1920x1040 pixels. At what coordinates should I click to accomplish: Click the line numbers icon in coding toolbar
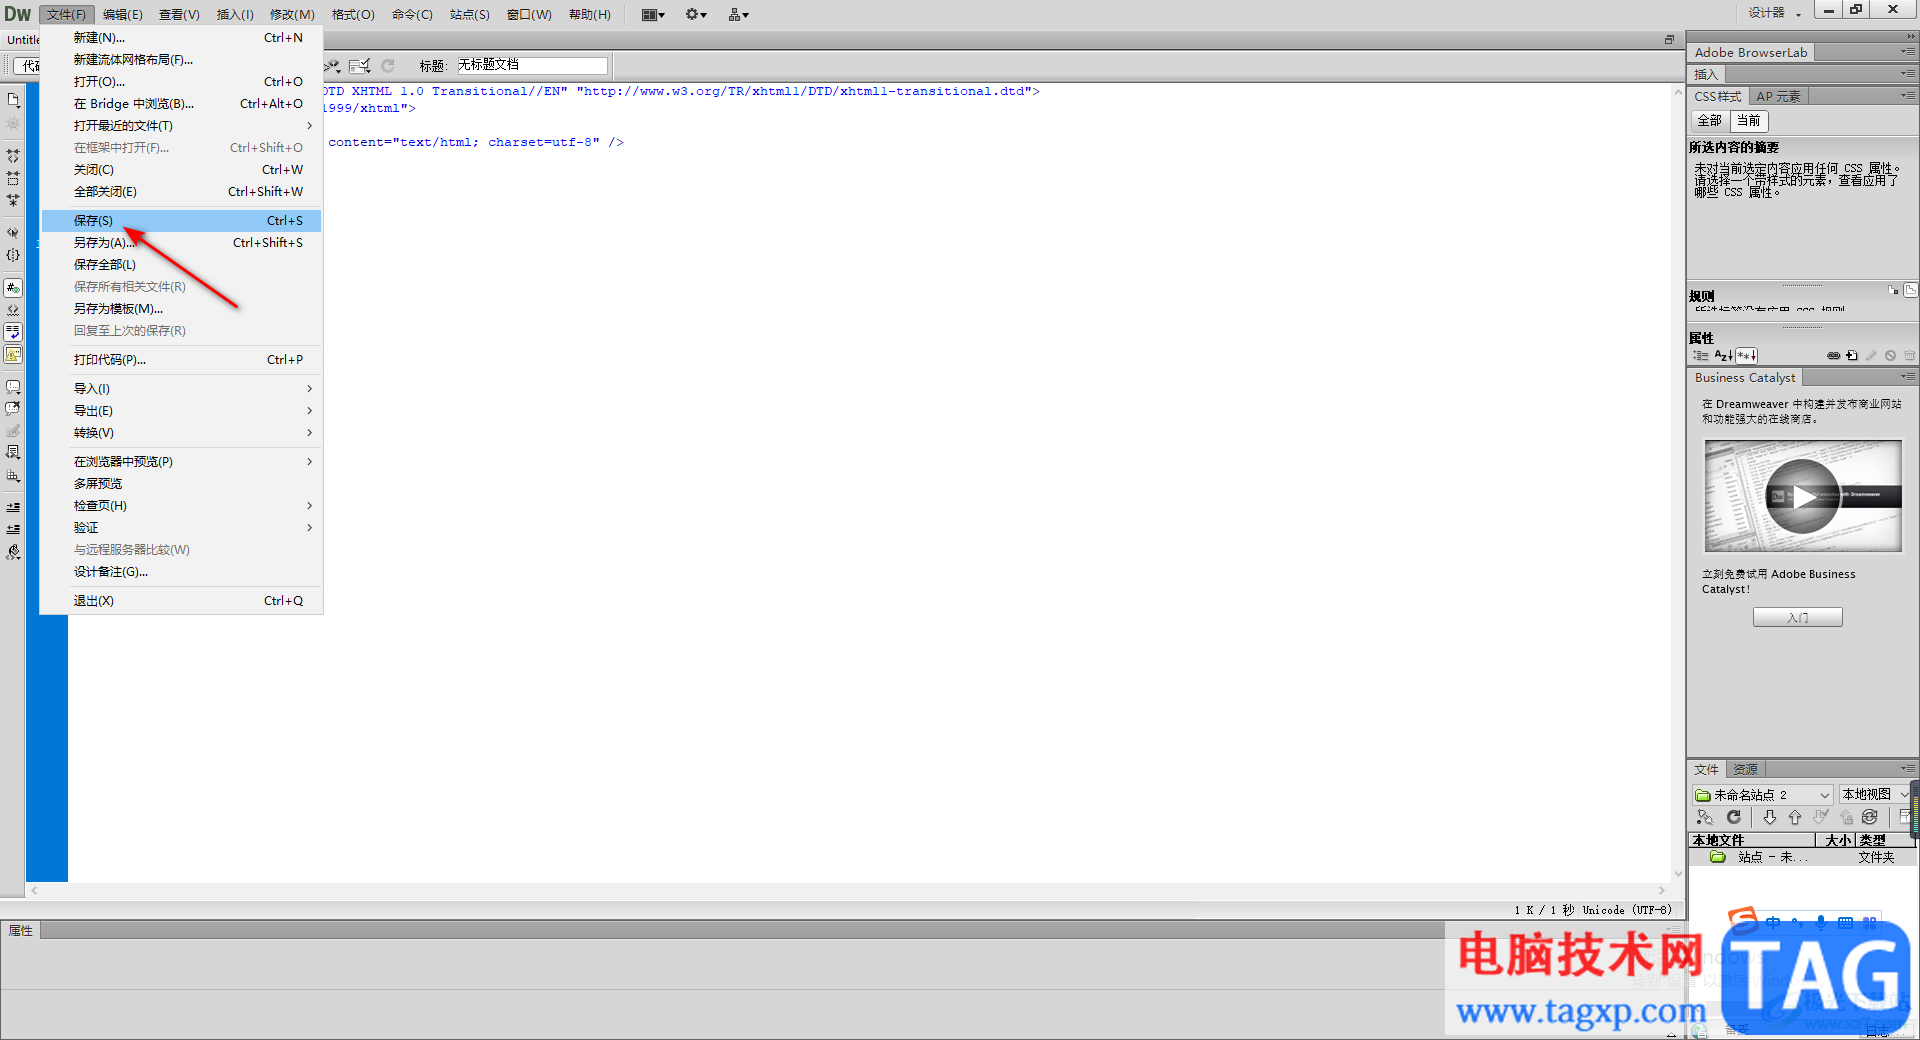13,288
